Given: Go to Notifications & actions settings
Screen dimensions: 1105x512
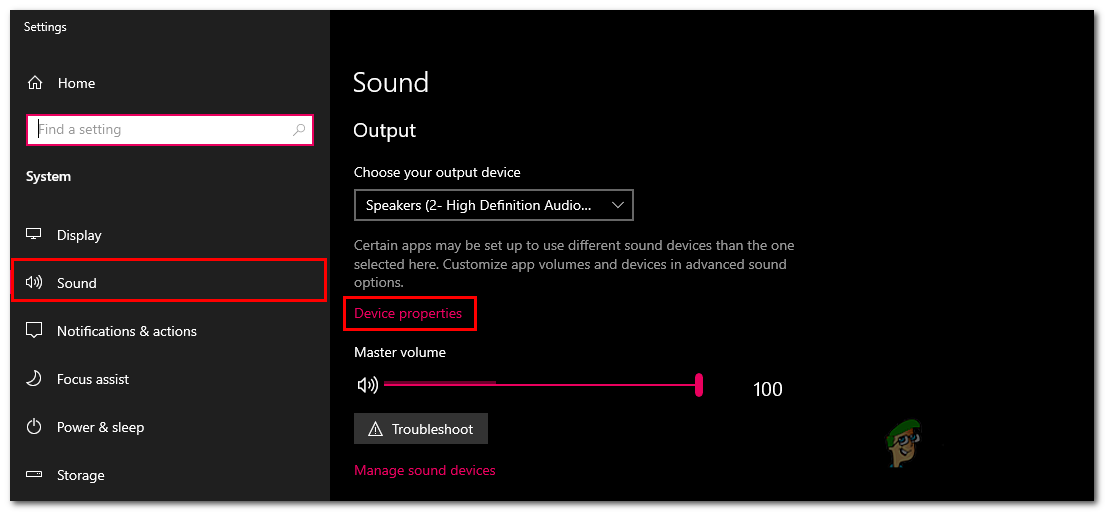Looking at the screenshot, I should tap(126, 331).
